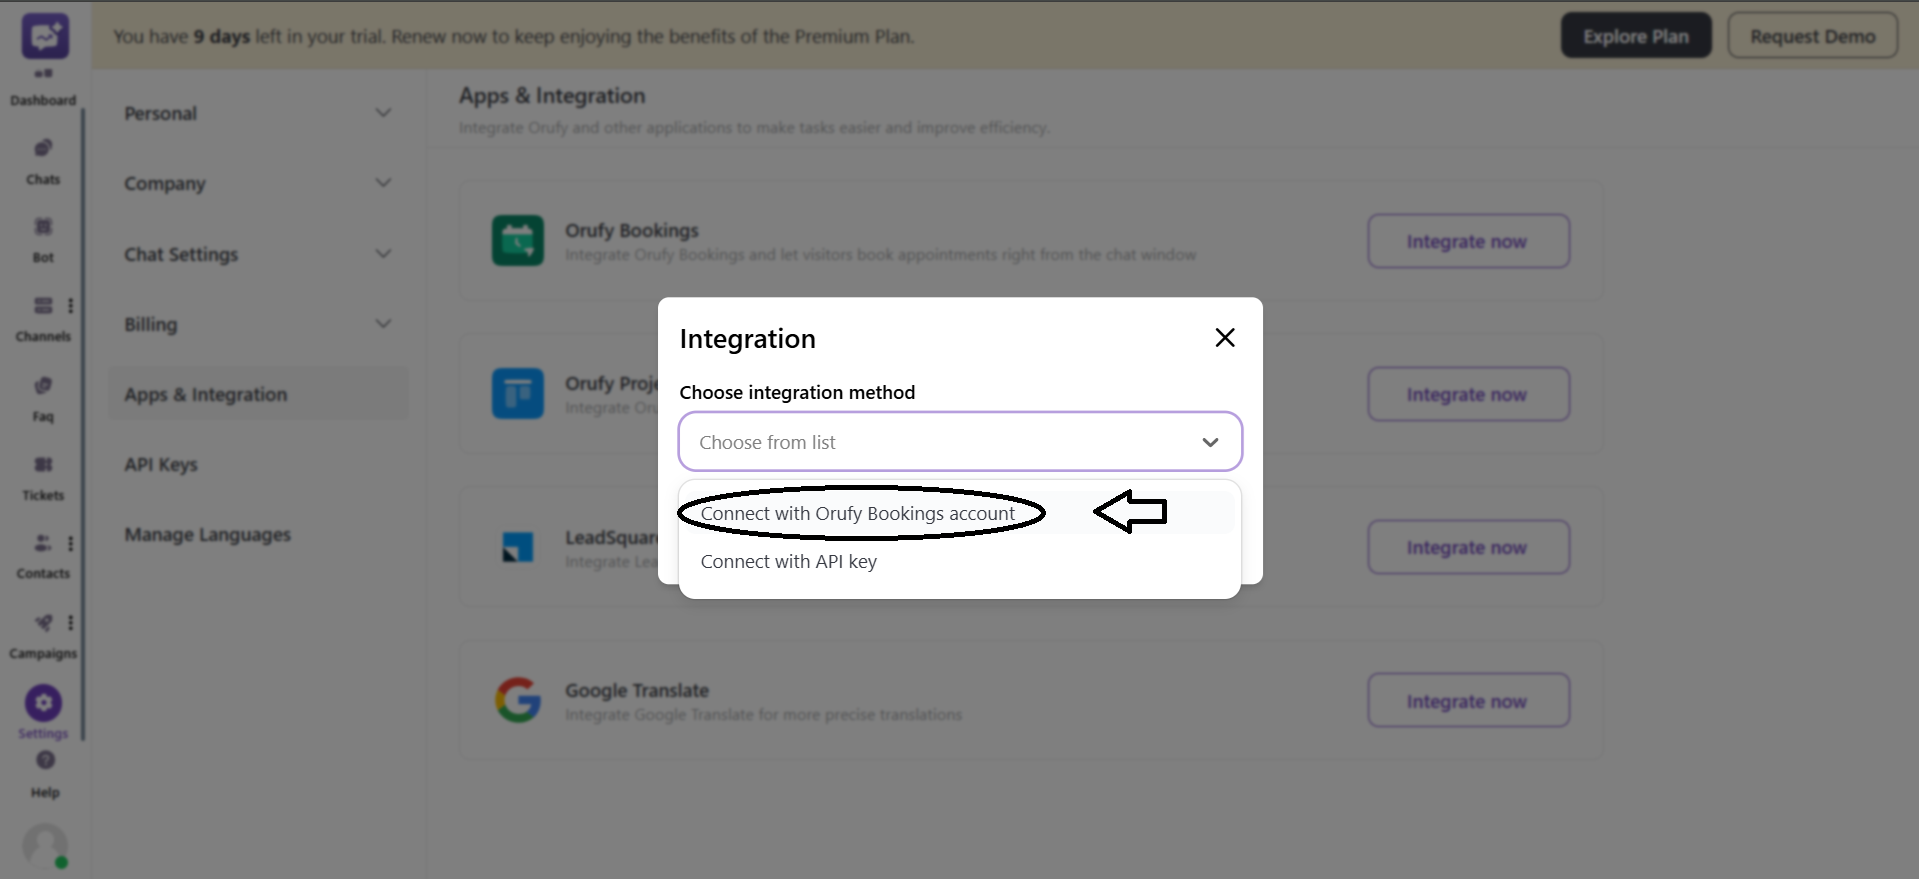
Task: Close the Integration dialog
Action: [x=1225, y=338]
